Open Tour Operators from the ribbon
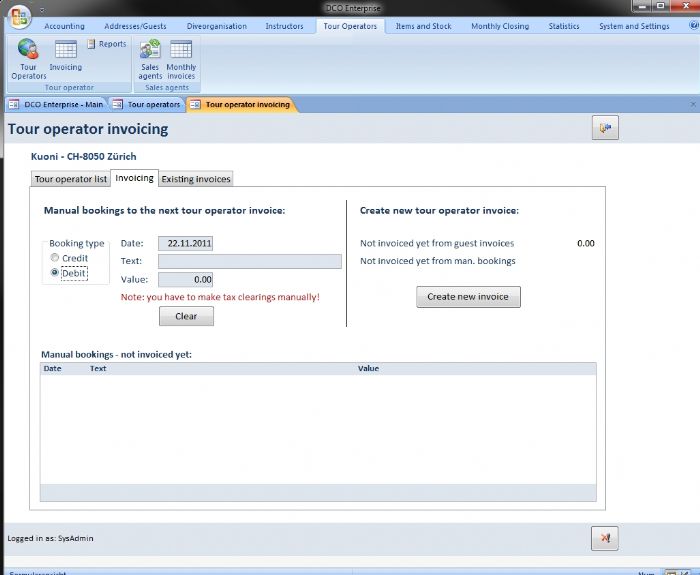The height and width of the screenshot is (575, 700). point(28,58)
